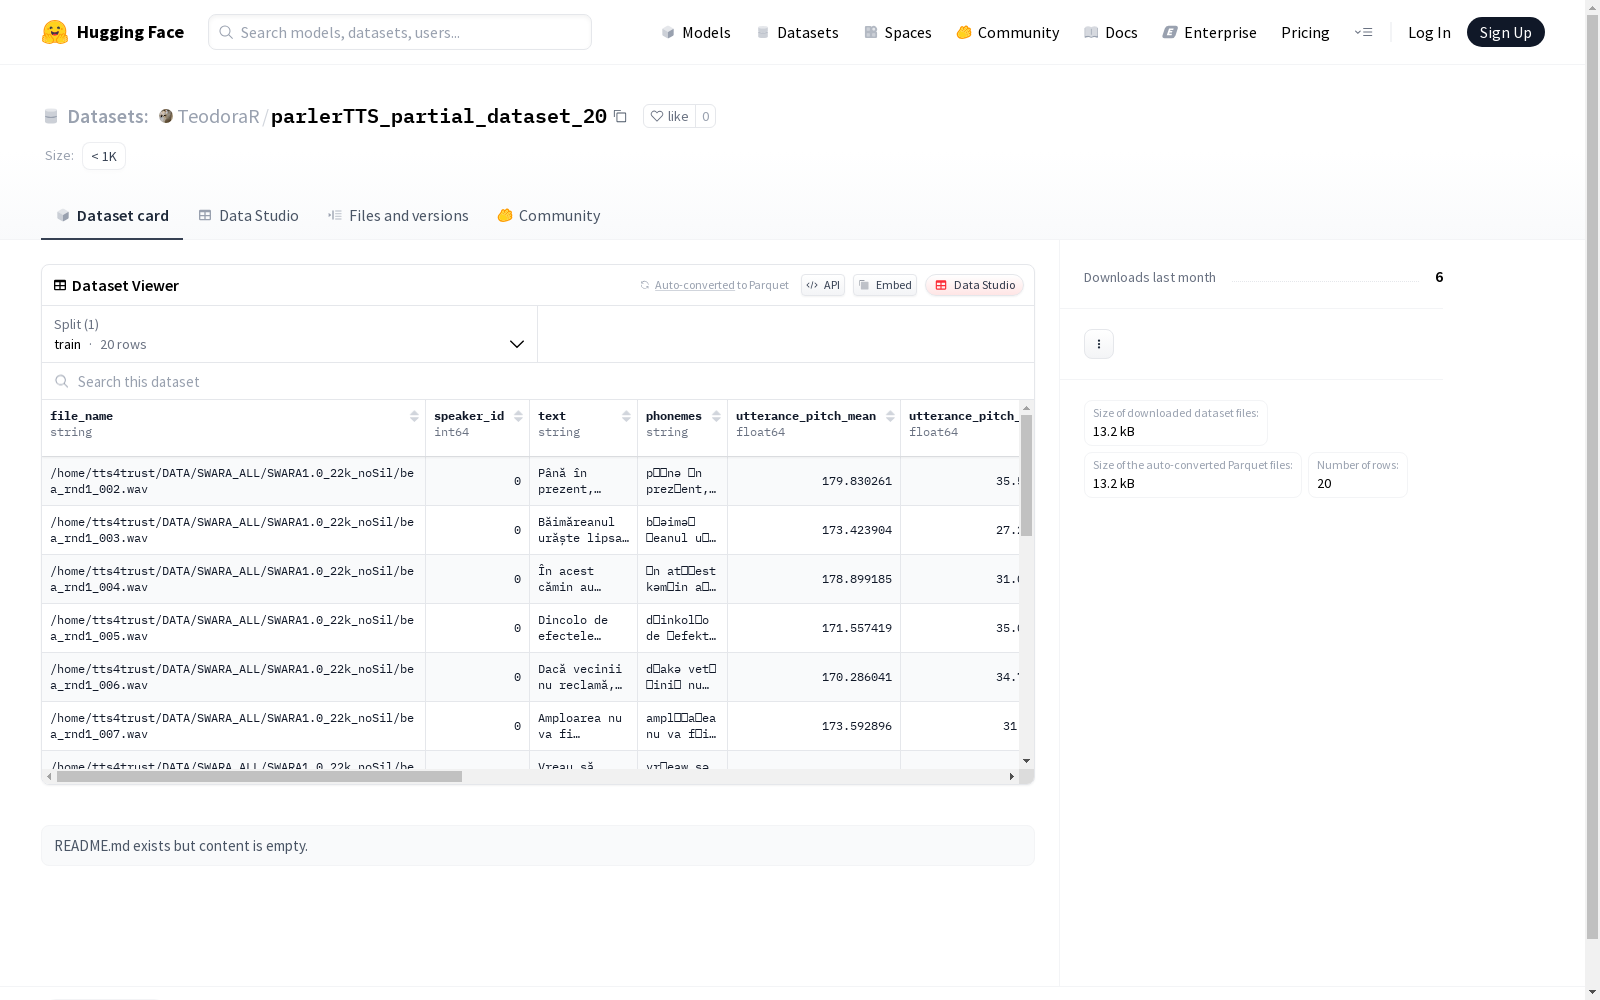Image resolution: width=1600 pixels, height=1000 pixels.
Task: Click the like count number
Action: click(705, 116)
